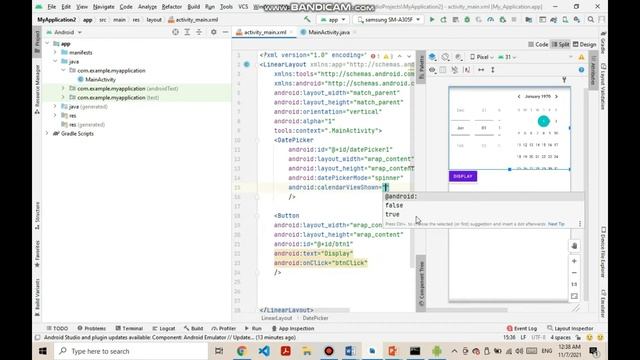Open the Refactor menu
The width and height of the screenshot is (640, 360).
click(x=171, y=7)
